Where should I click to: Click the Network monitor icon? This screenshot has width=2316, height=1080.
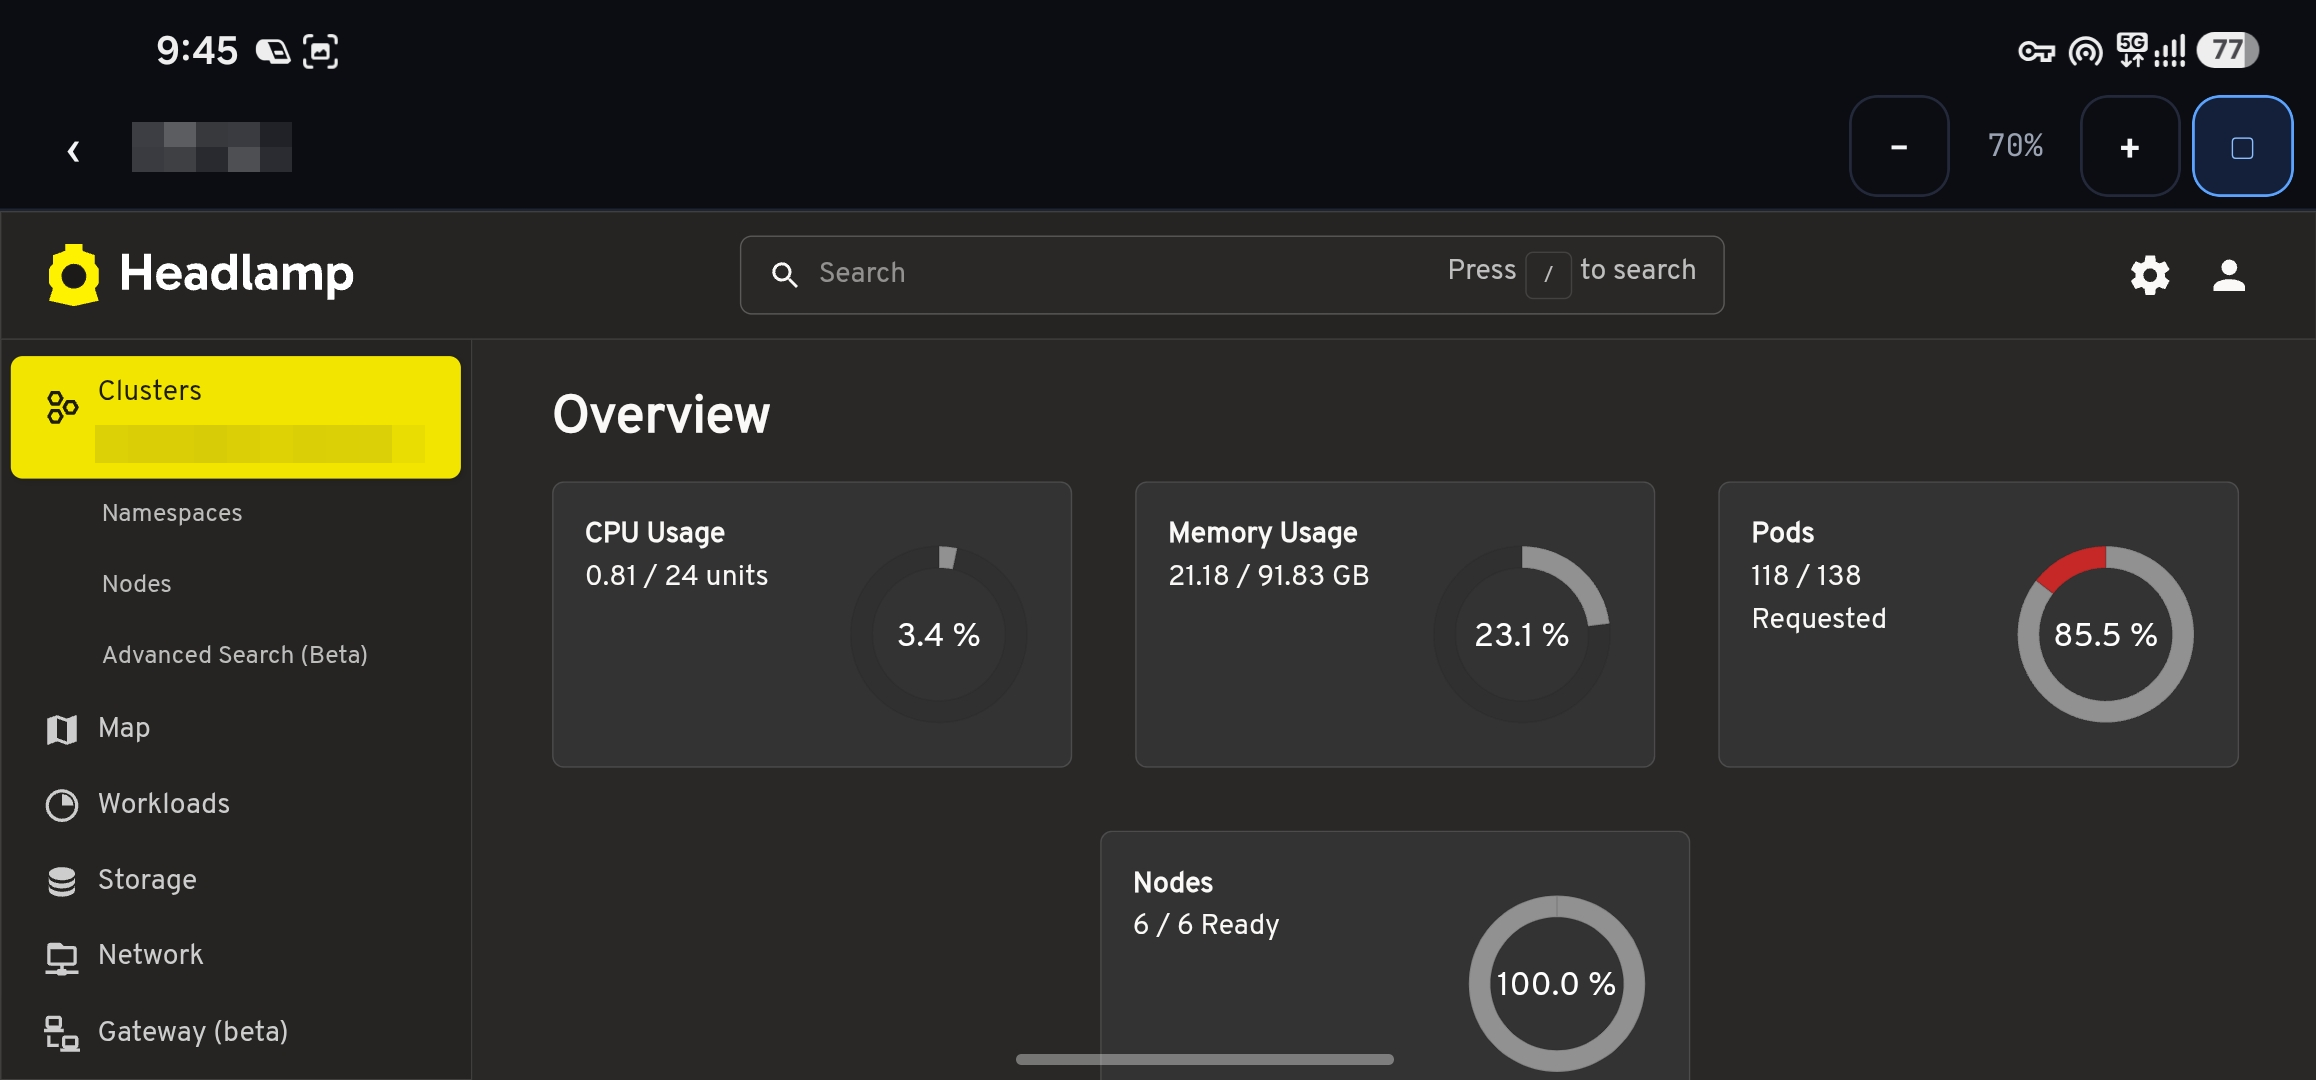pos(62,958)
